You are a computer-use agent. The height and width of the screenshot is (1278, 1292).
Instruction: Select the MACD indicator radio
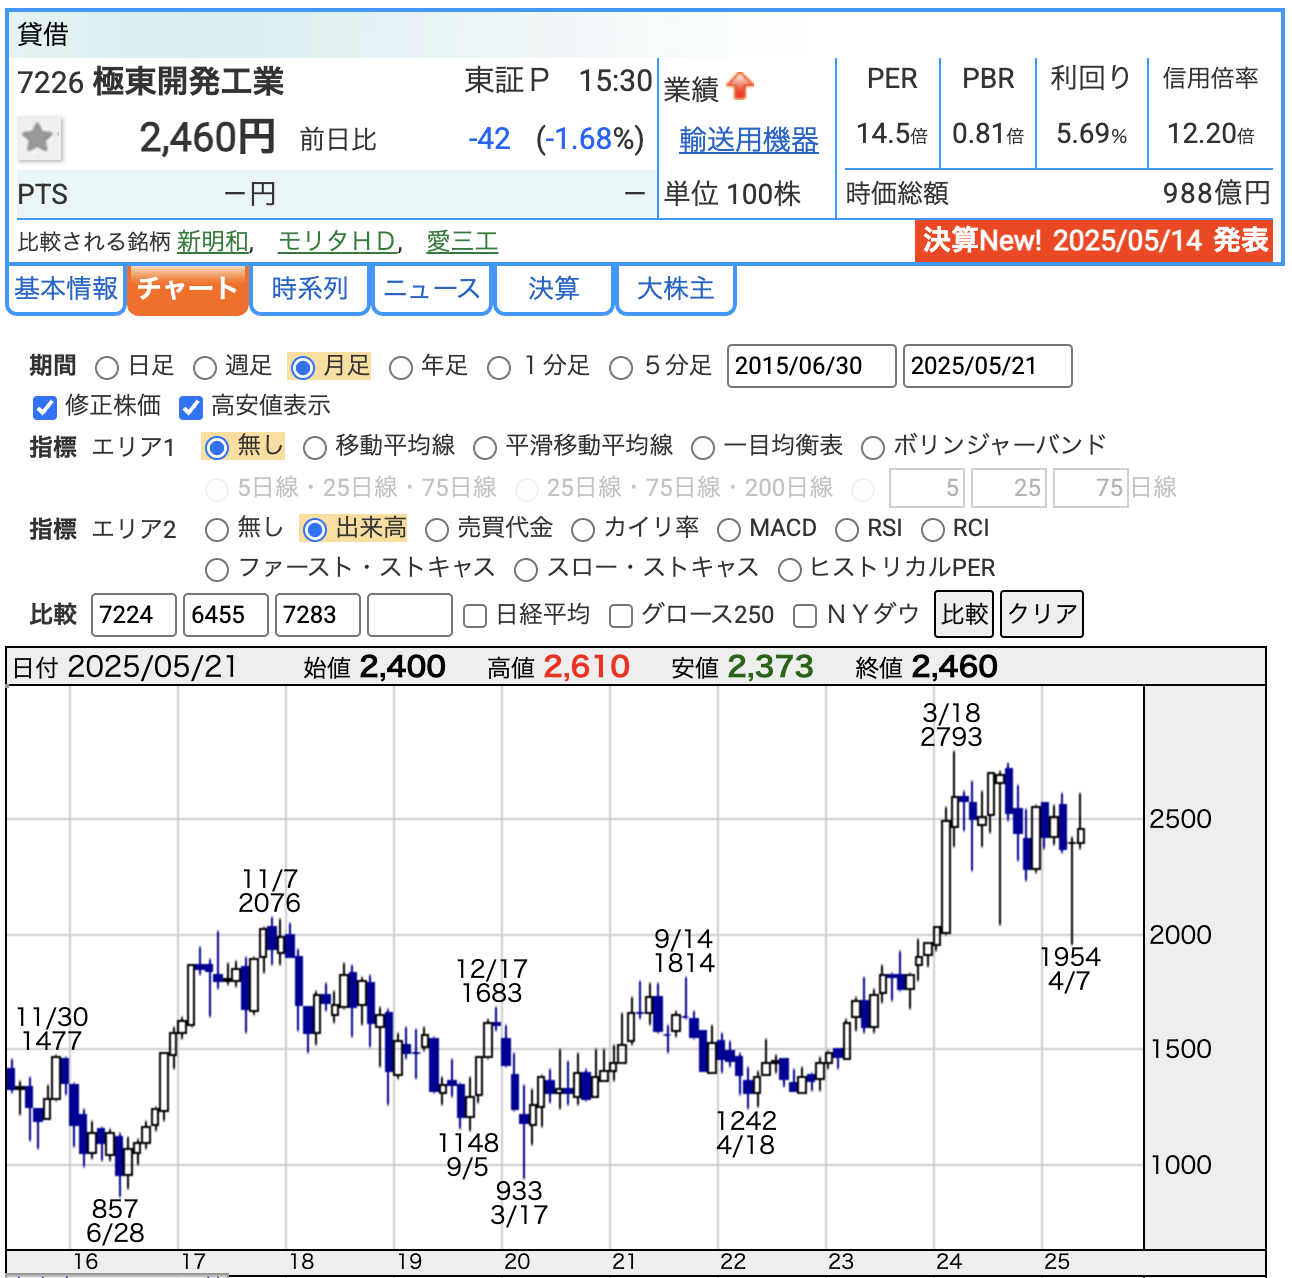click(x=729, y=529)
